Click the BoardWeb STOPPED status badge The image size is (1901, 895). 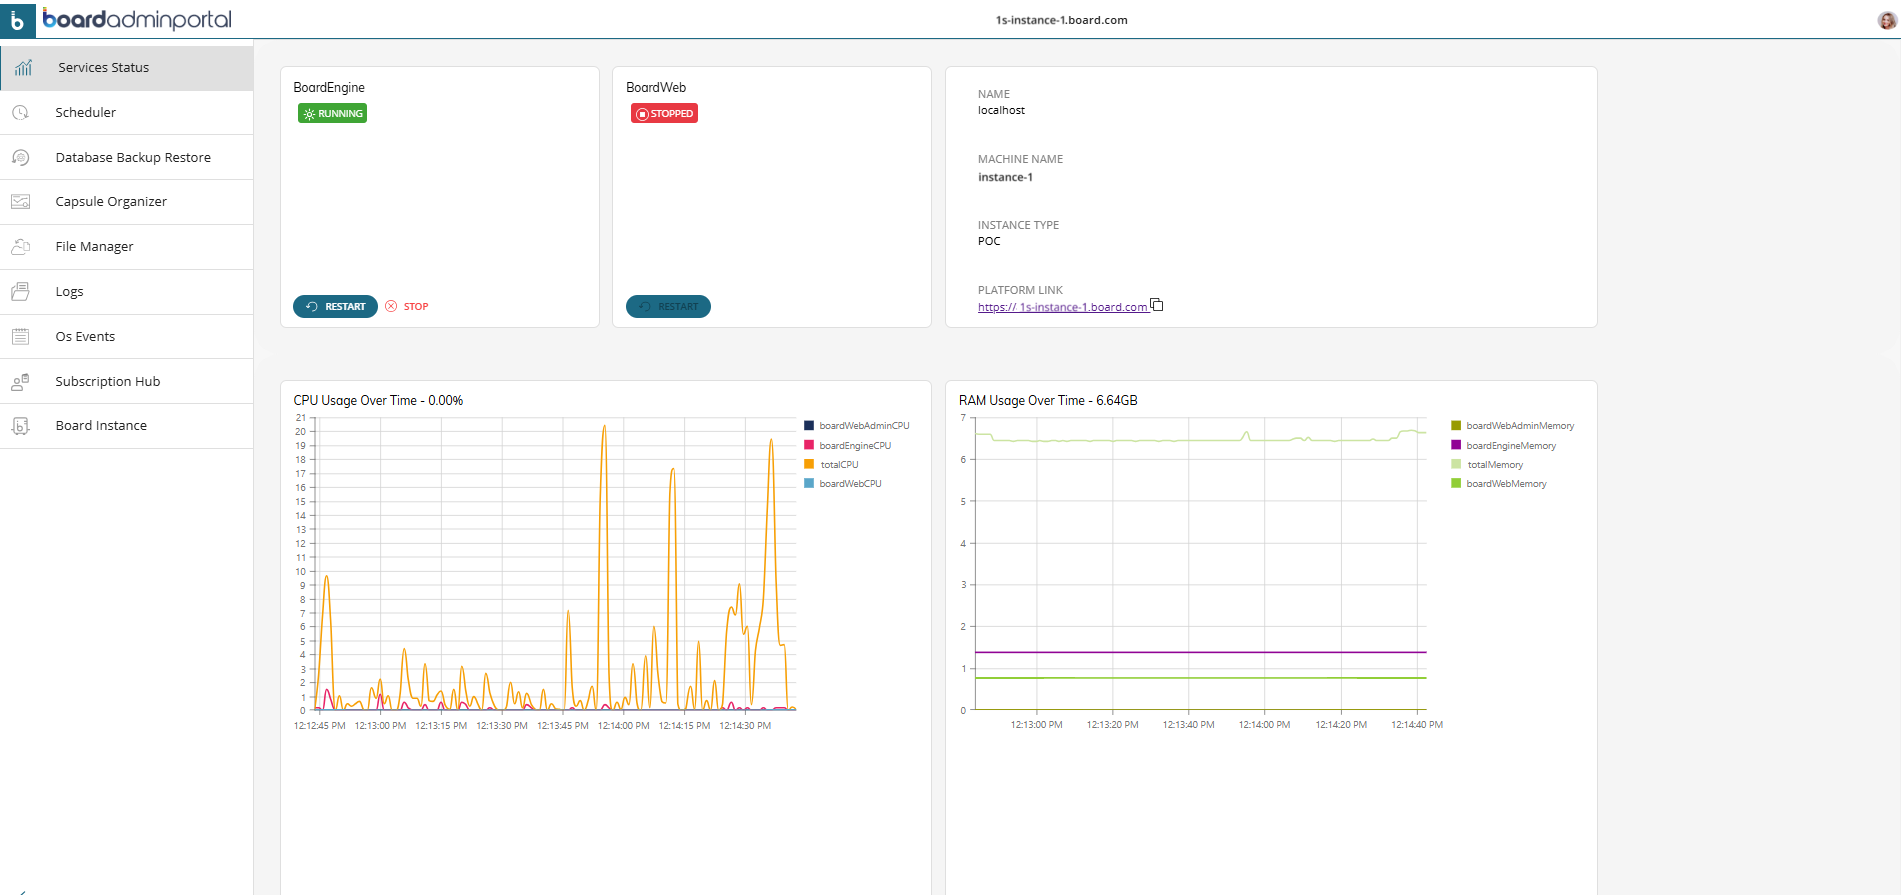(x=664, y=113)
